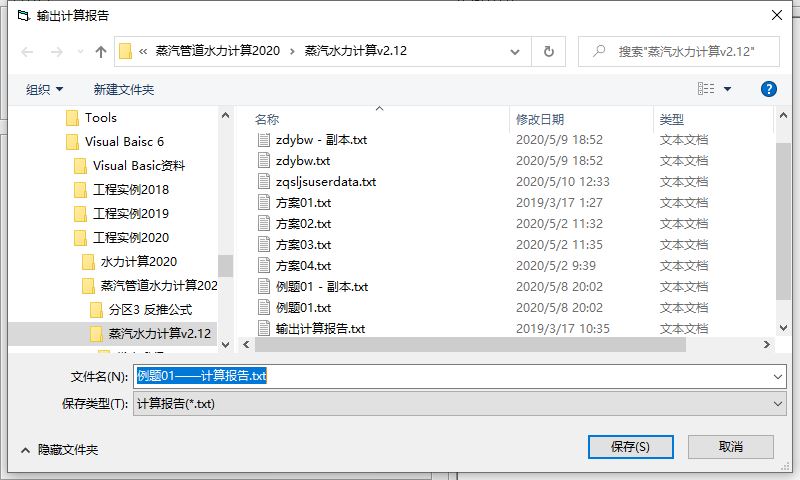Select 工程实例2019 in folder tree
Screen dimensions: 800x480
point(130,213)
